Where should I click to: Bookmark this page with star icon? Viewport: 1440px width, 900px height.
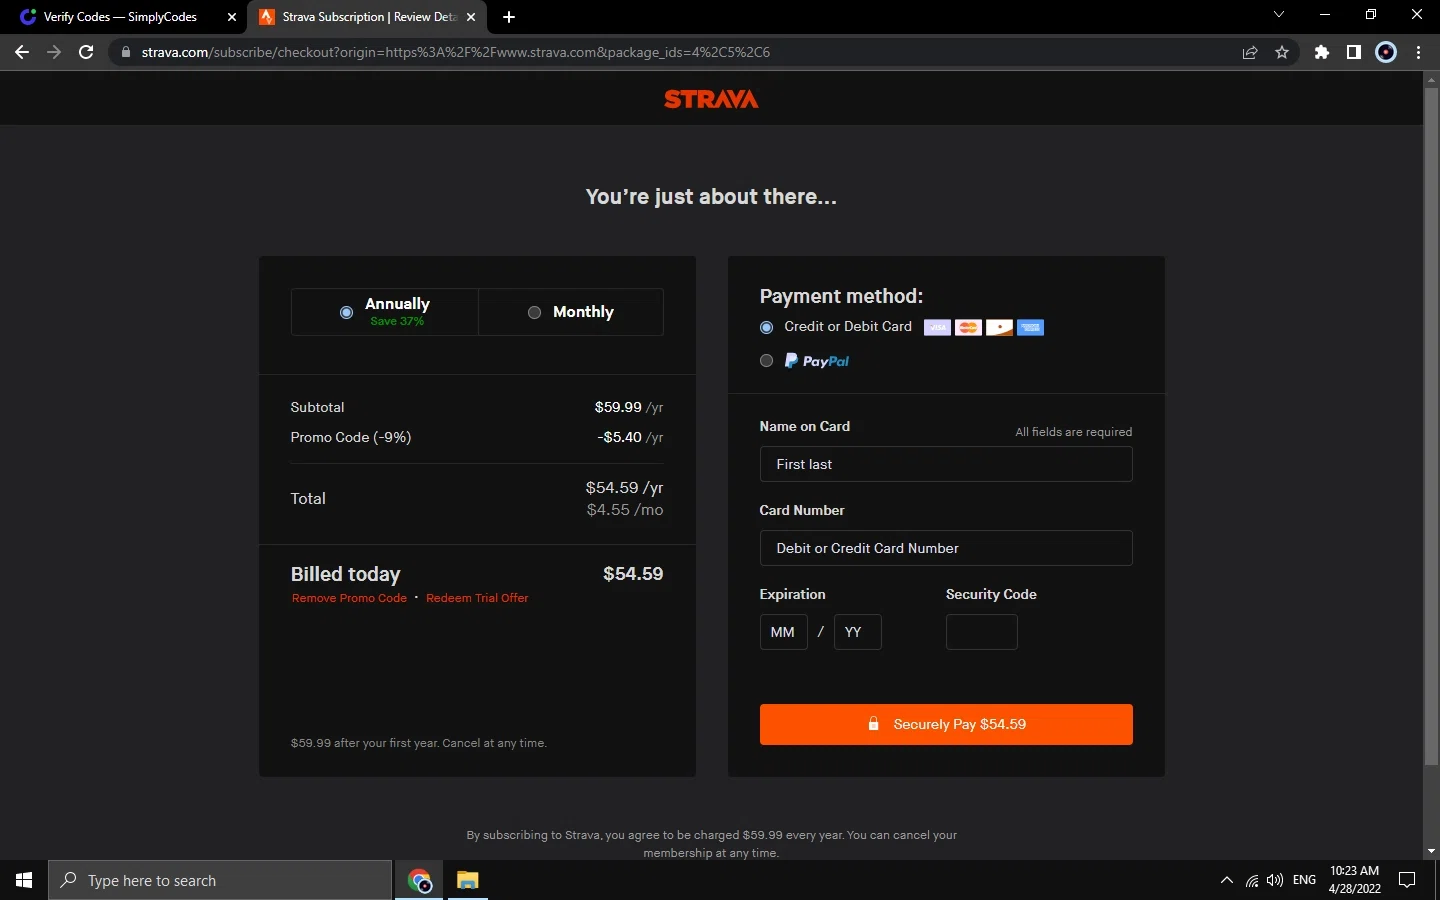pyautogui.click(x=1282, y=52)
